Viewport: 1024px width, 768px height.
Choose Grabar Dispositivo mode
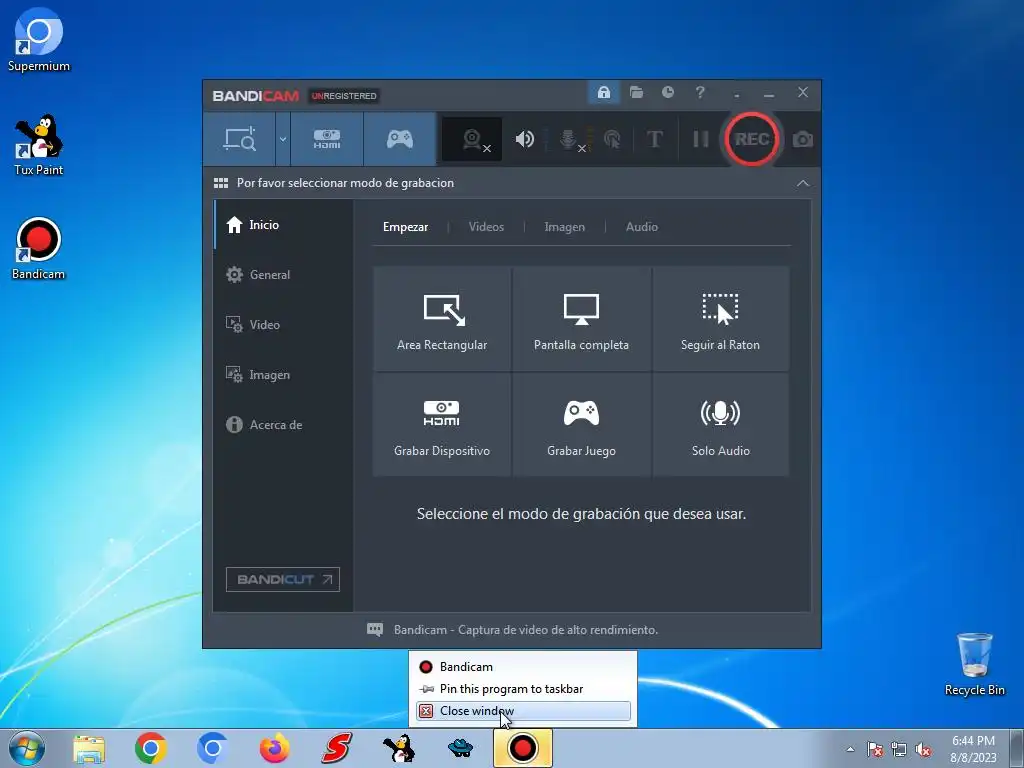point(442,424)
